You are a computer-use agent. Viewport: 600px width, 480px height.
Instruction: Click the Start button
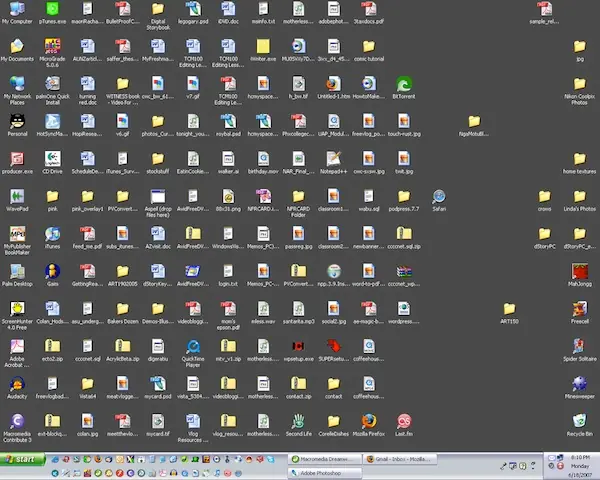(x=20, y=458)
